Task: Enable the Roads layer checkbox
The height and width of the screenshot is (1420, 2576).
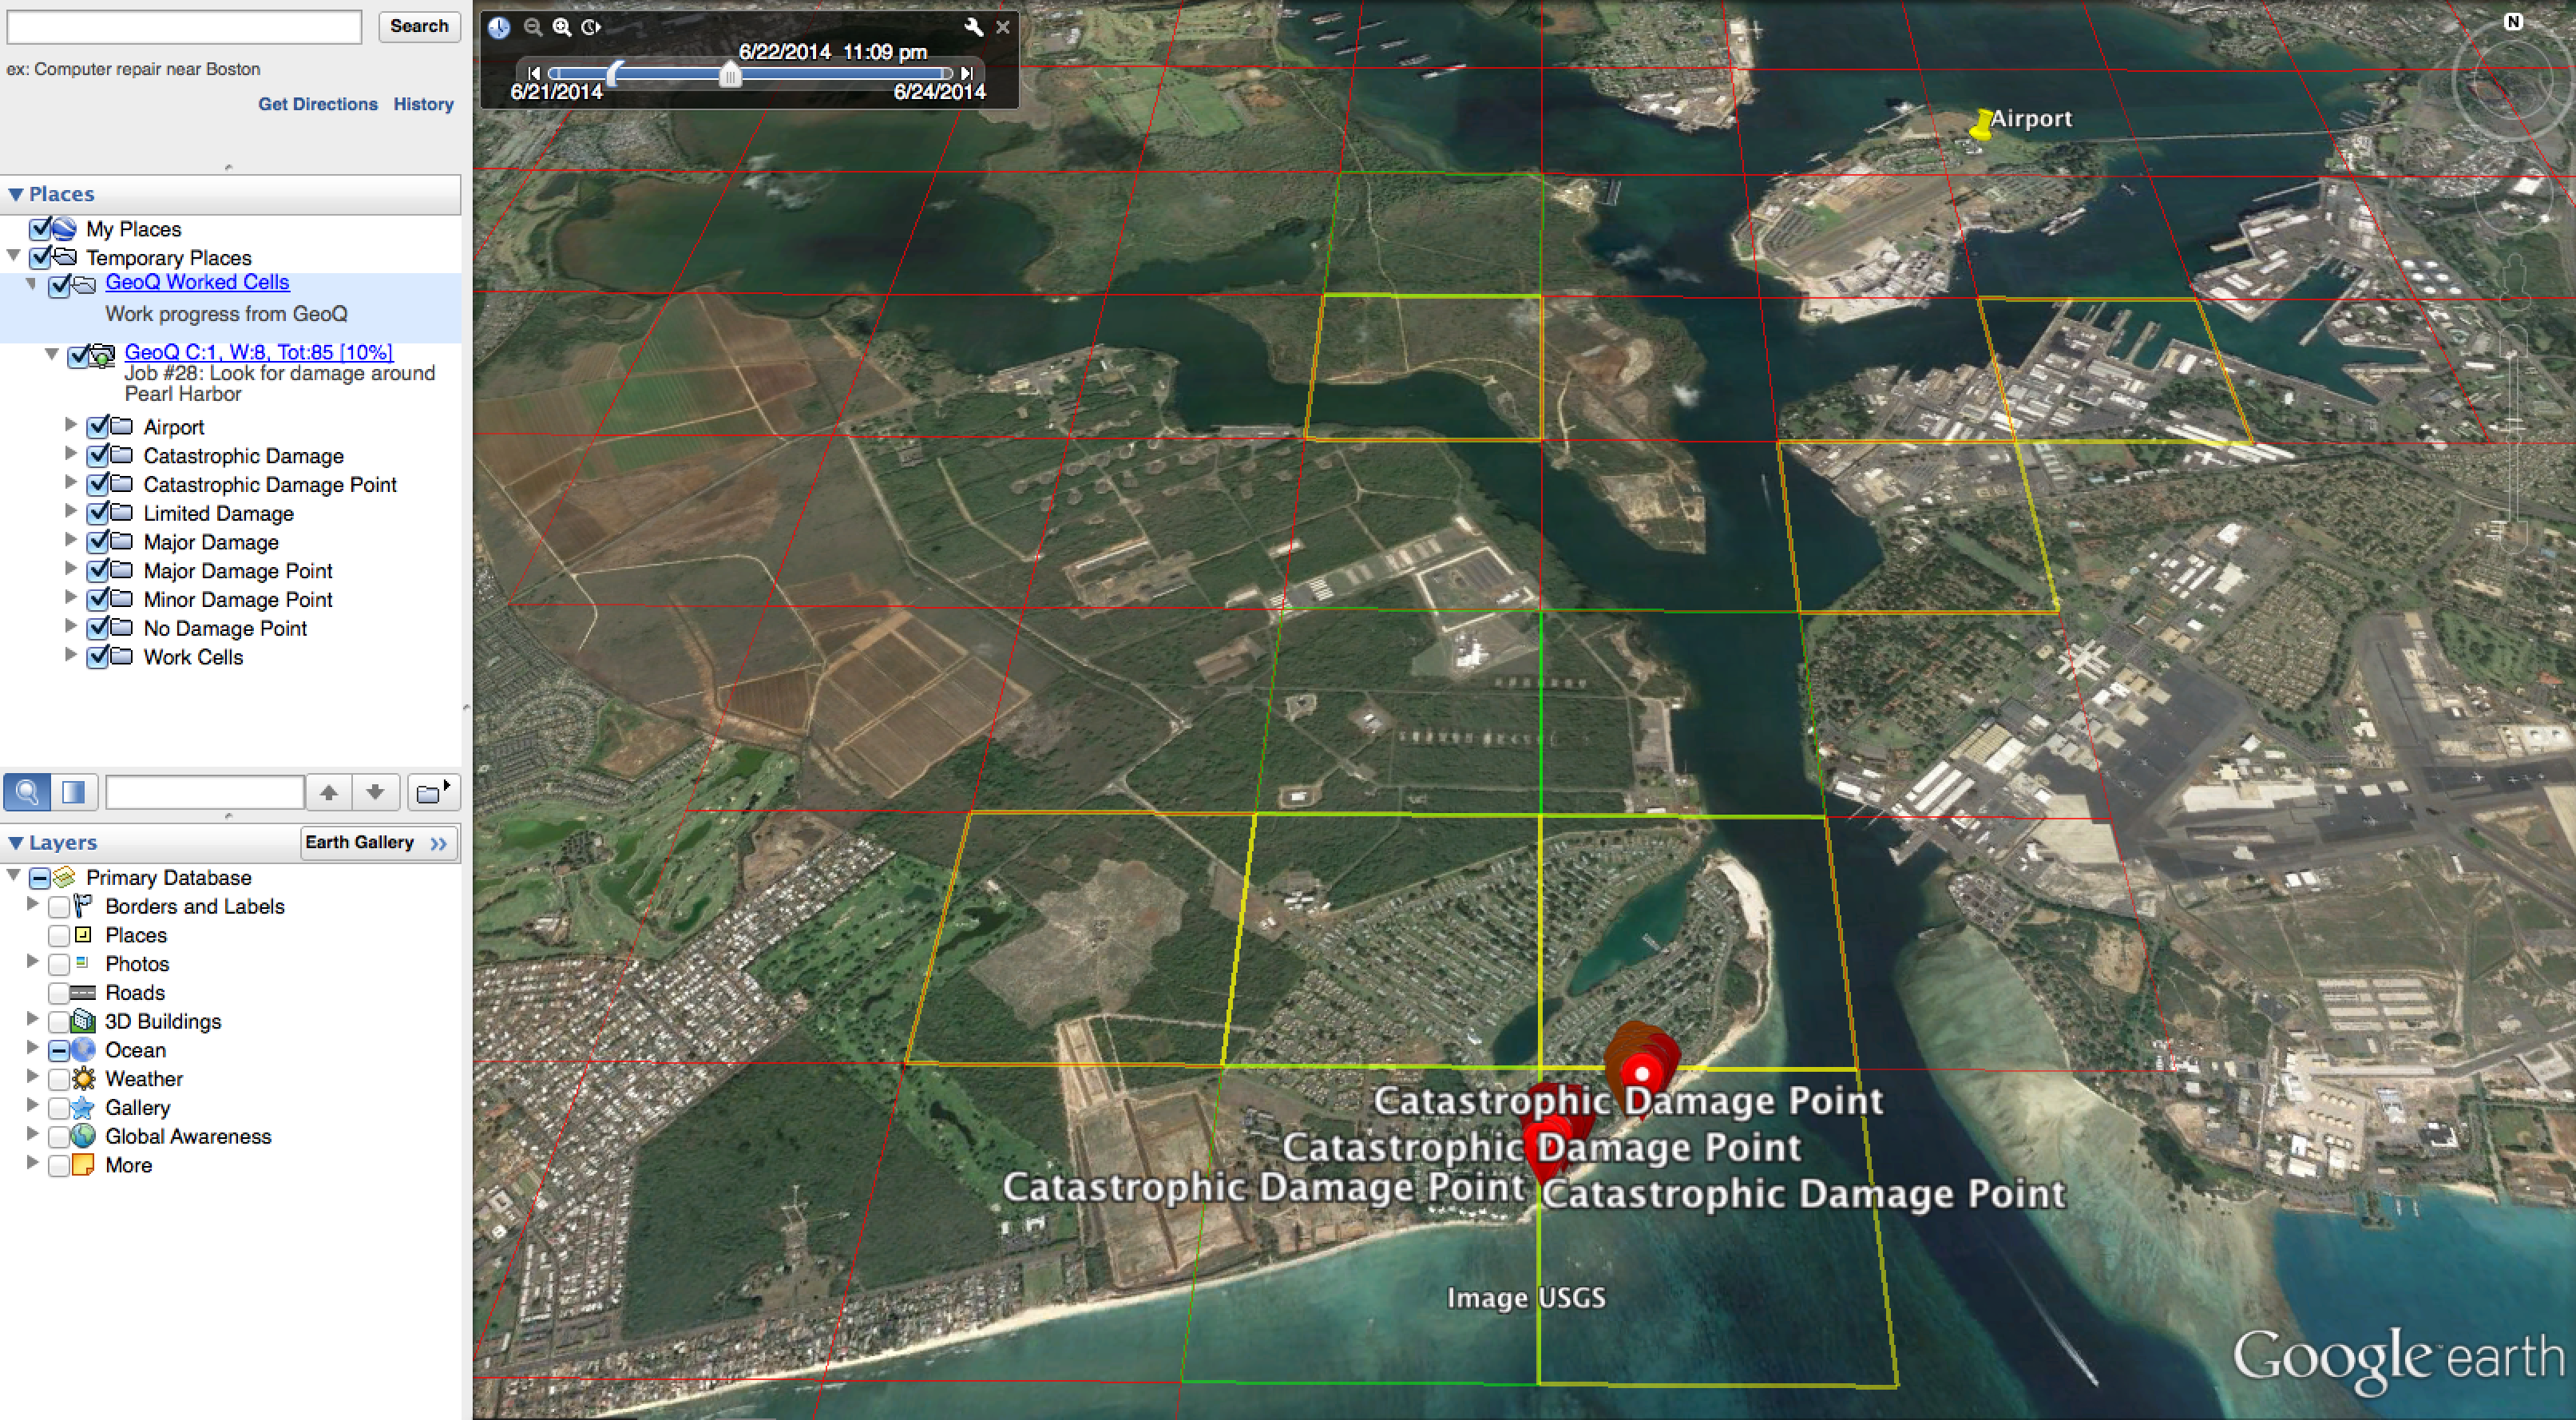Action: (59, 993)
